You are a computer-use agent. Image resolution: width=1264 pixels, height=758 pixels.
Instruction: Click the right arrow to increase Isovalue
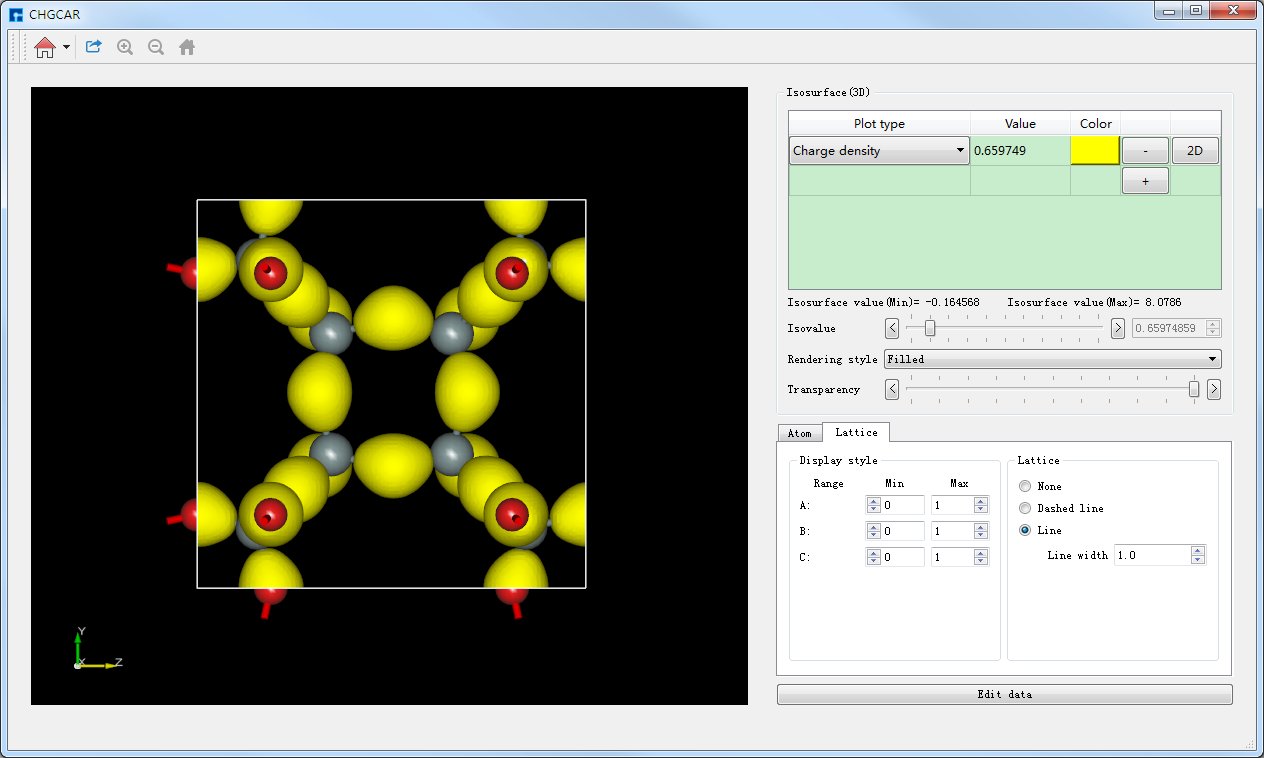tap(1117, 327)
